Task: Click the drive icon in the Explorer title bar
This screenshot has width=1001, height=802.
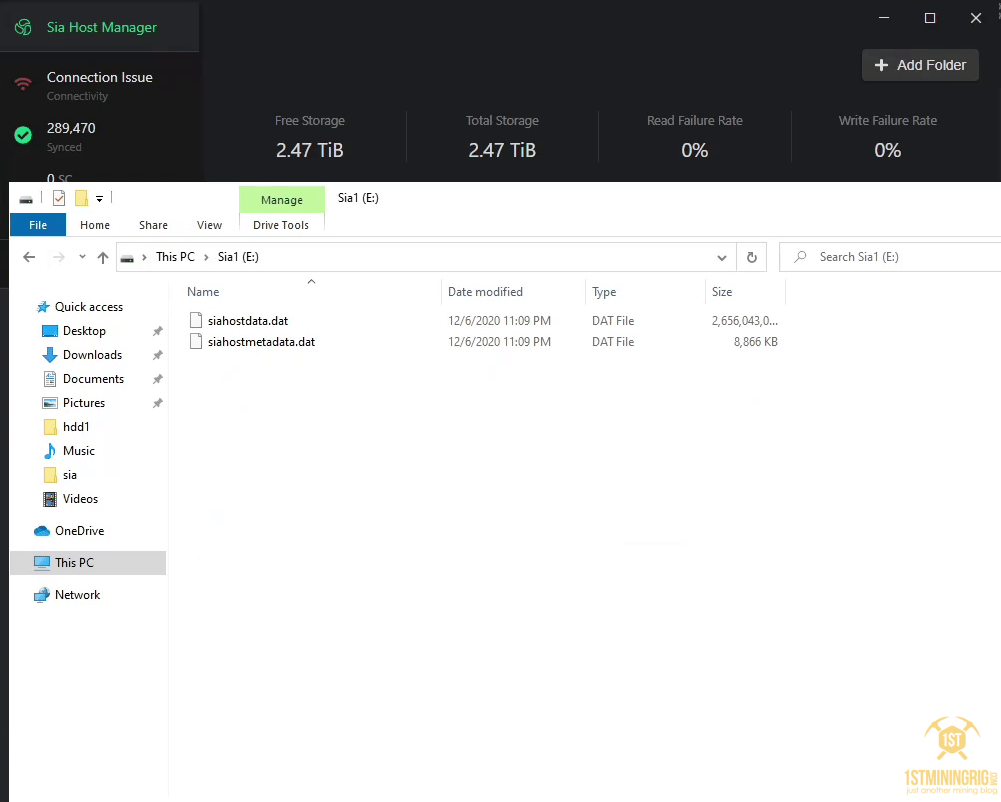Action: point(26,199)
